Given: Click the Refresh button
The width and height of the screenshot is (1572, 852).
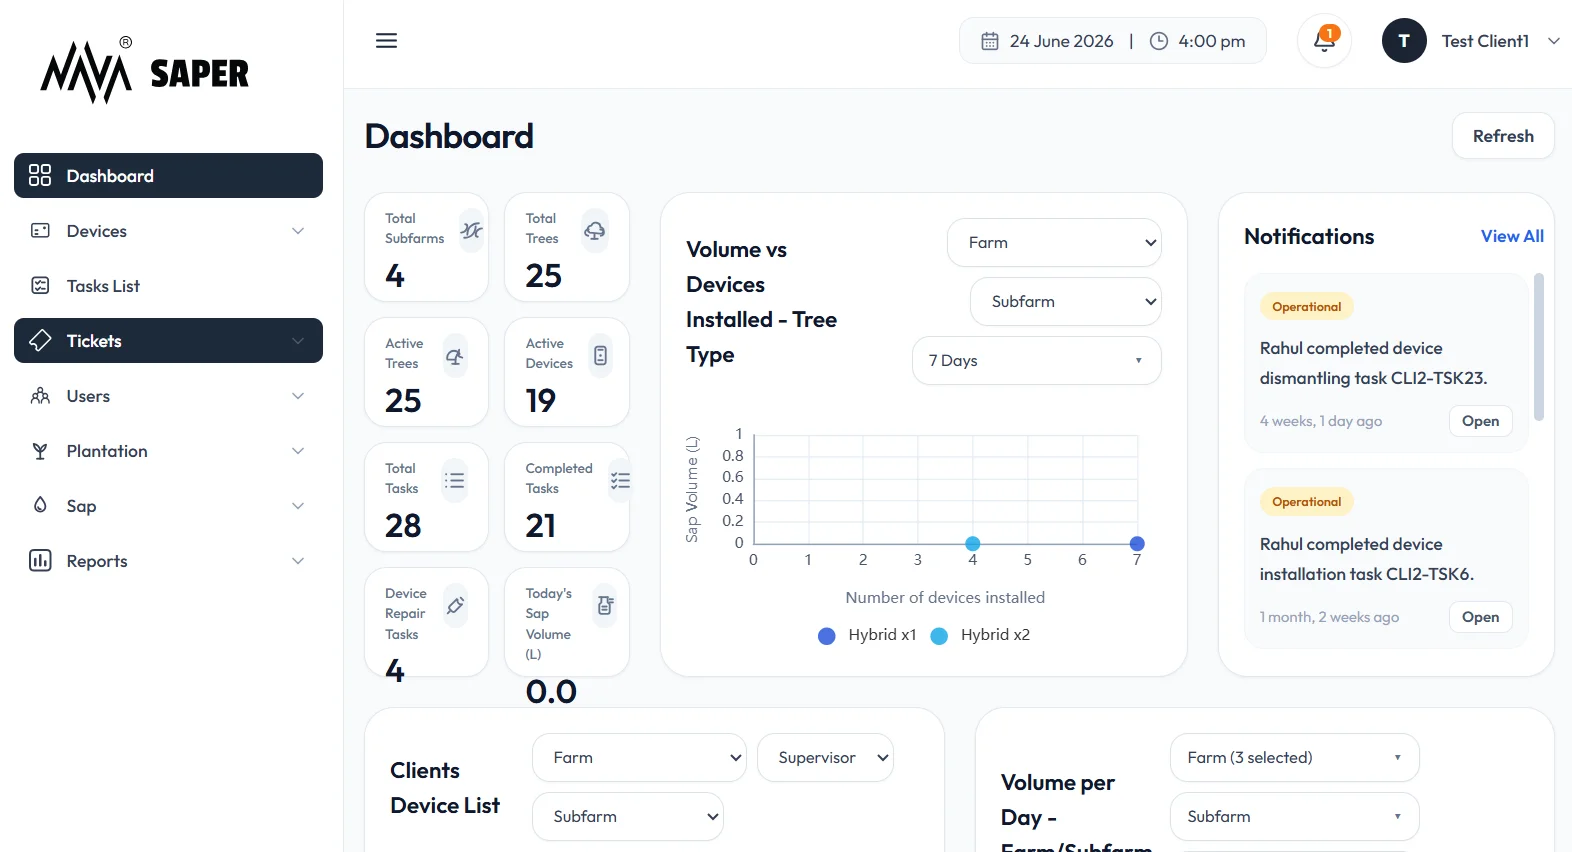Looking at the screenshot, I should tap(1503, 136).
